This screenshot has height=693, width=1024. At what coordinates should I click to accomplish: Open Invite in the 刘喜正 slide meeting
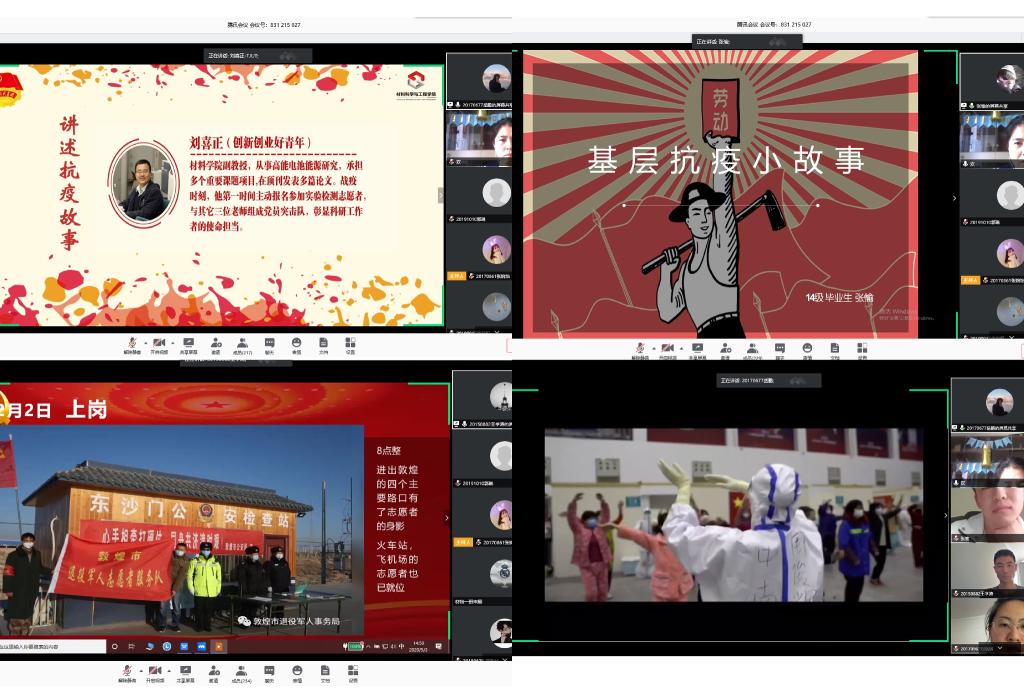[x=216, y=346]
